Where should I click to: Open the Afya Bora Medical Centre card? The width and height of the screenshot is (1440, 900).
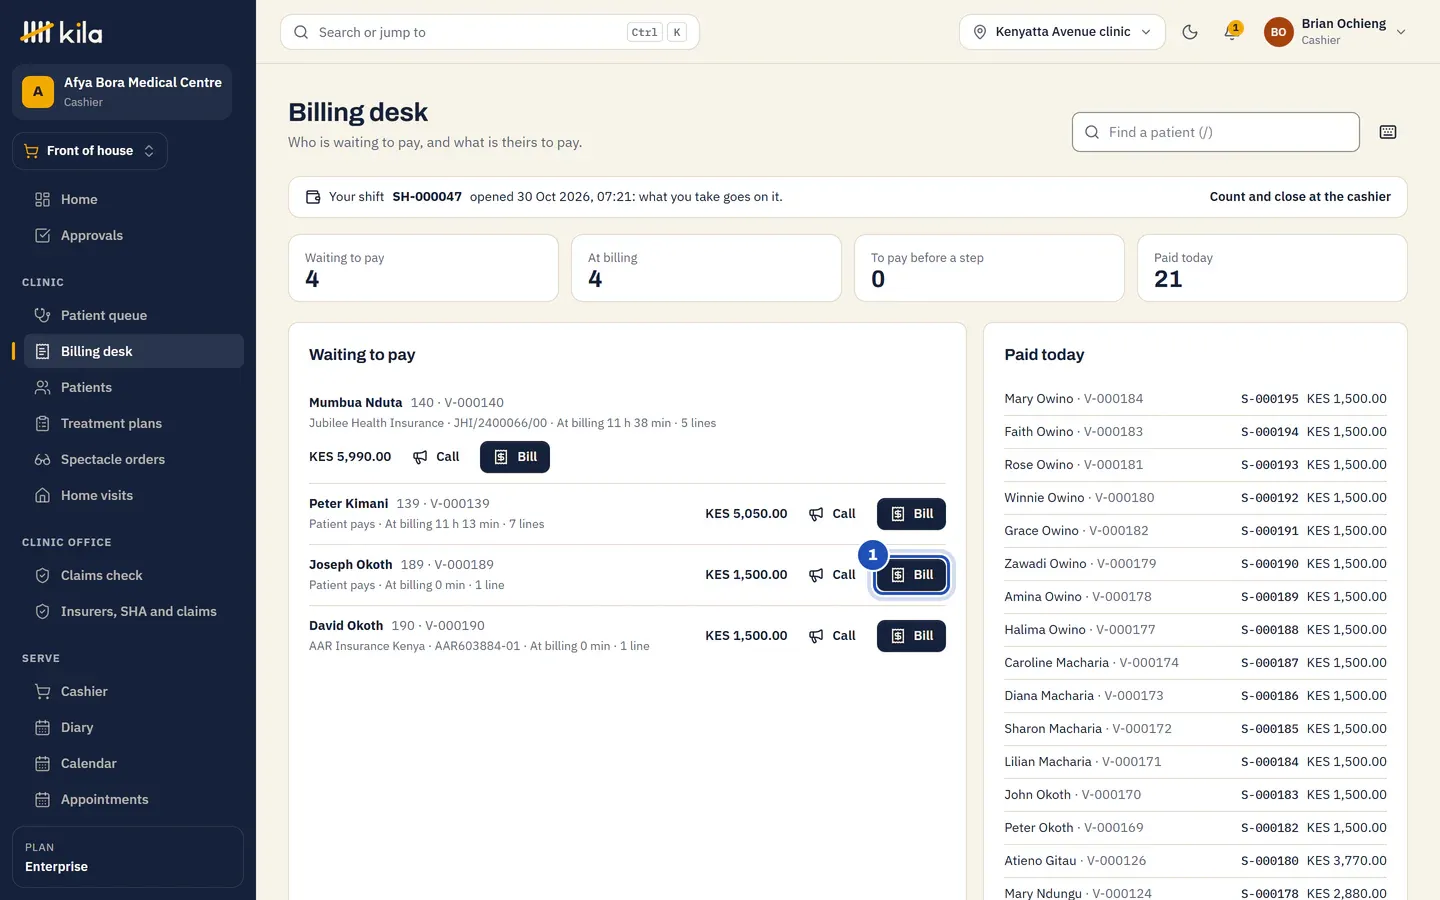tap(122, 92)
